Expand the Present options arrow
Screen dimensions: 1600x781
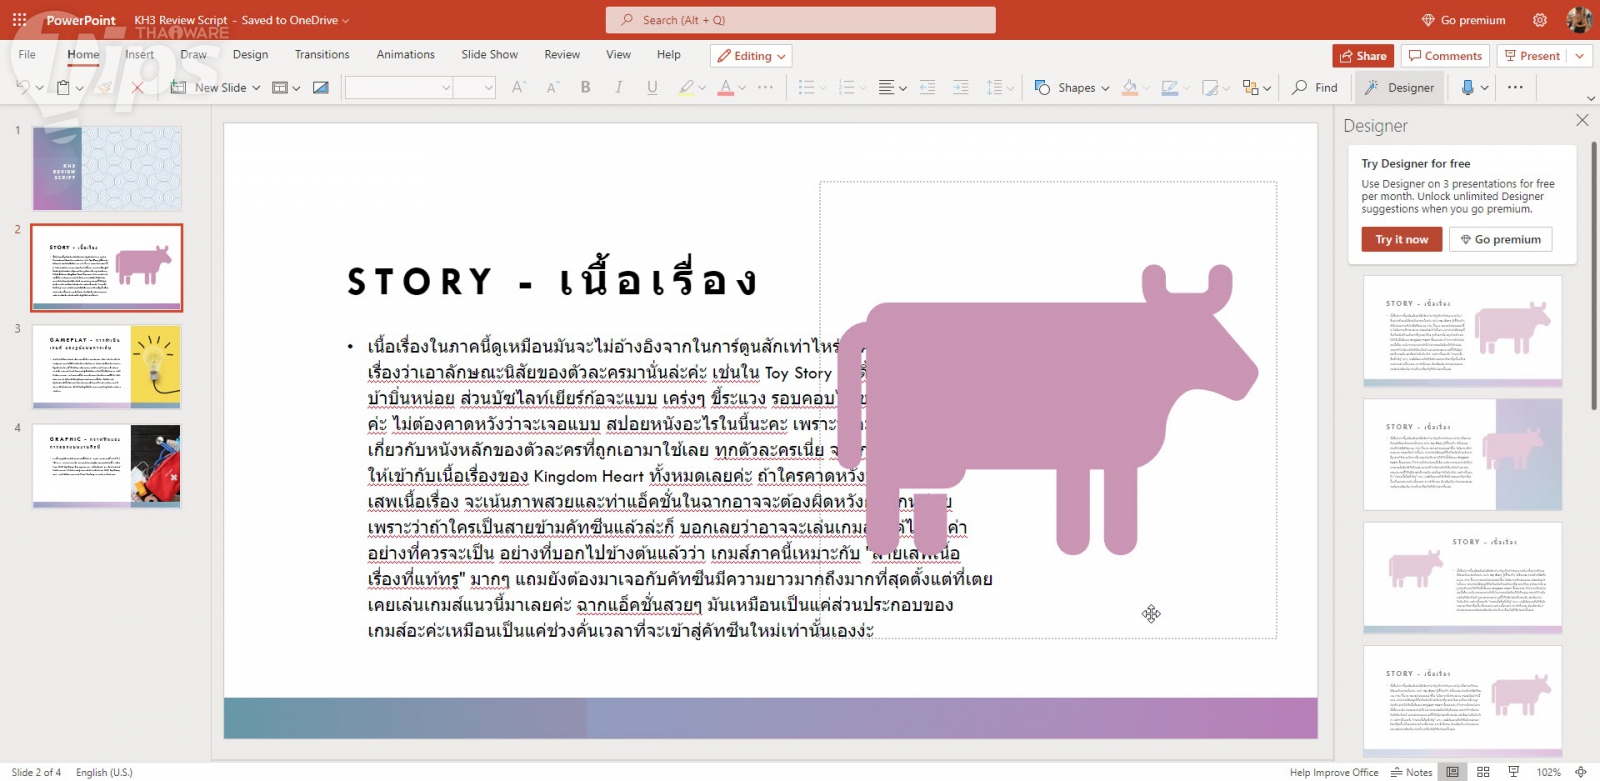[1580, 56]
